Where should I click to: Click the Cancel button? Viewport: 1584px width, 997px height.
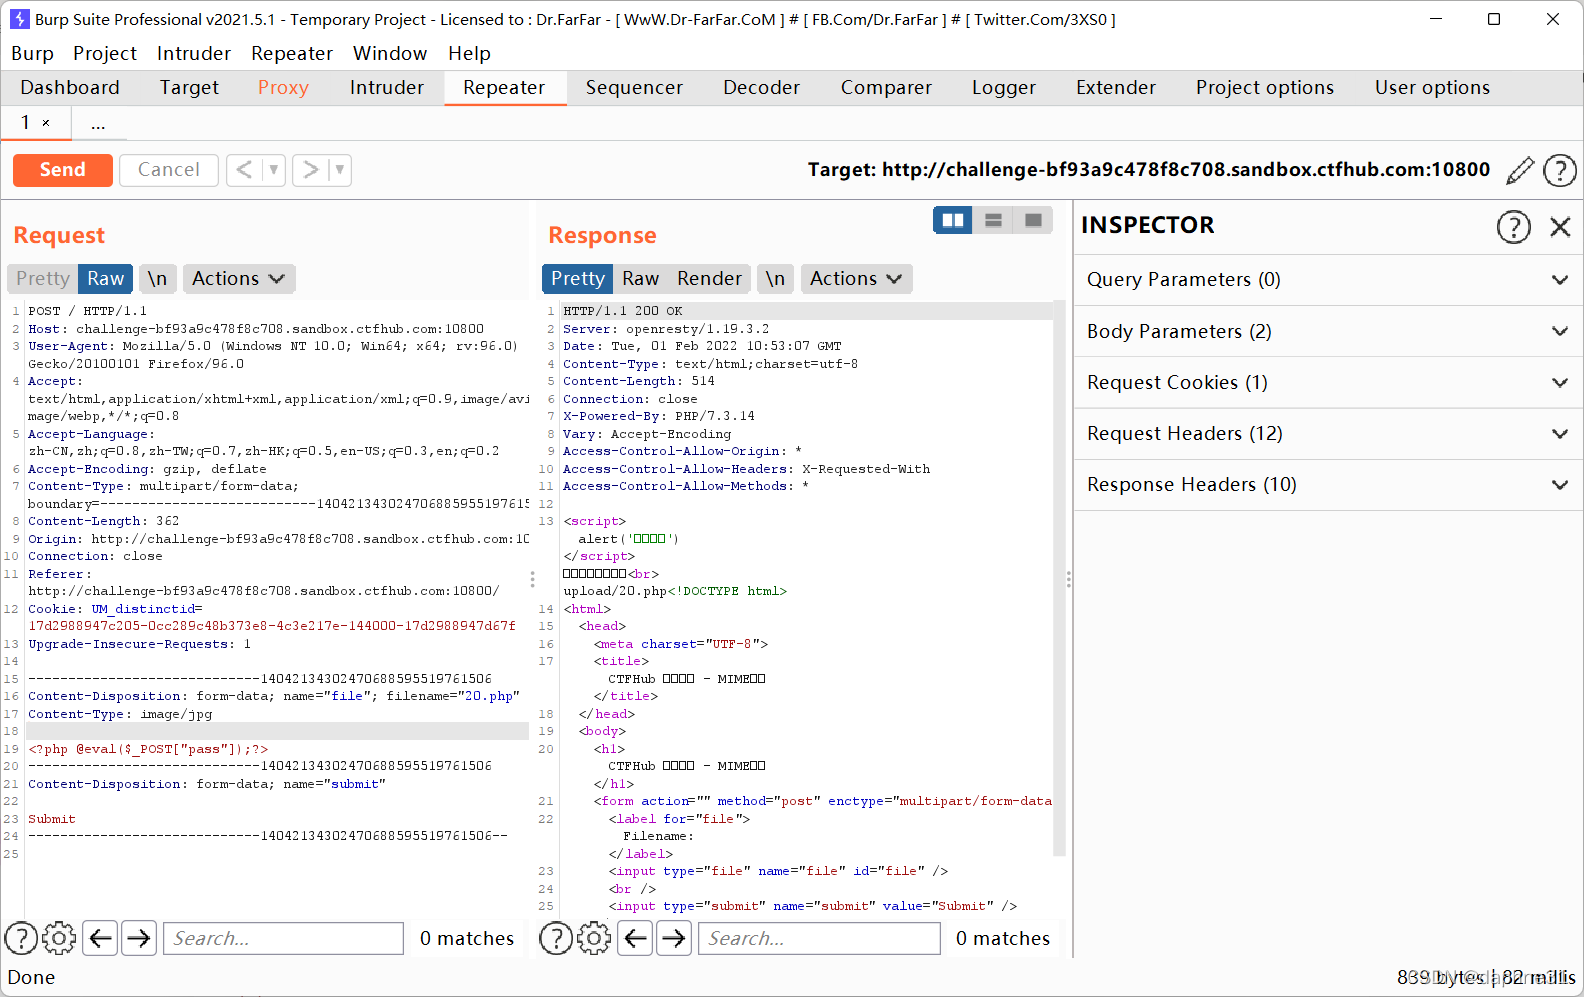click(168, 170)
